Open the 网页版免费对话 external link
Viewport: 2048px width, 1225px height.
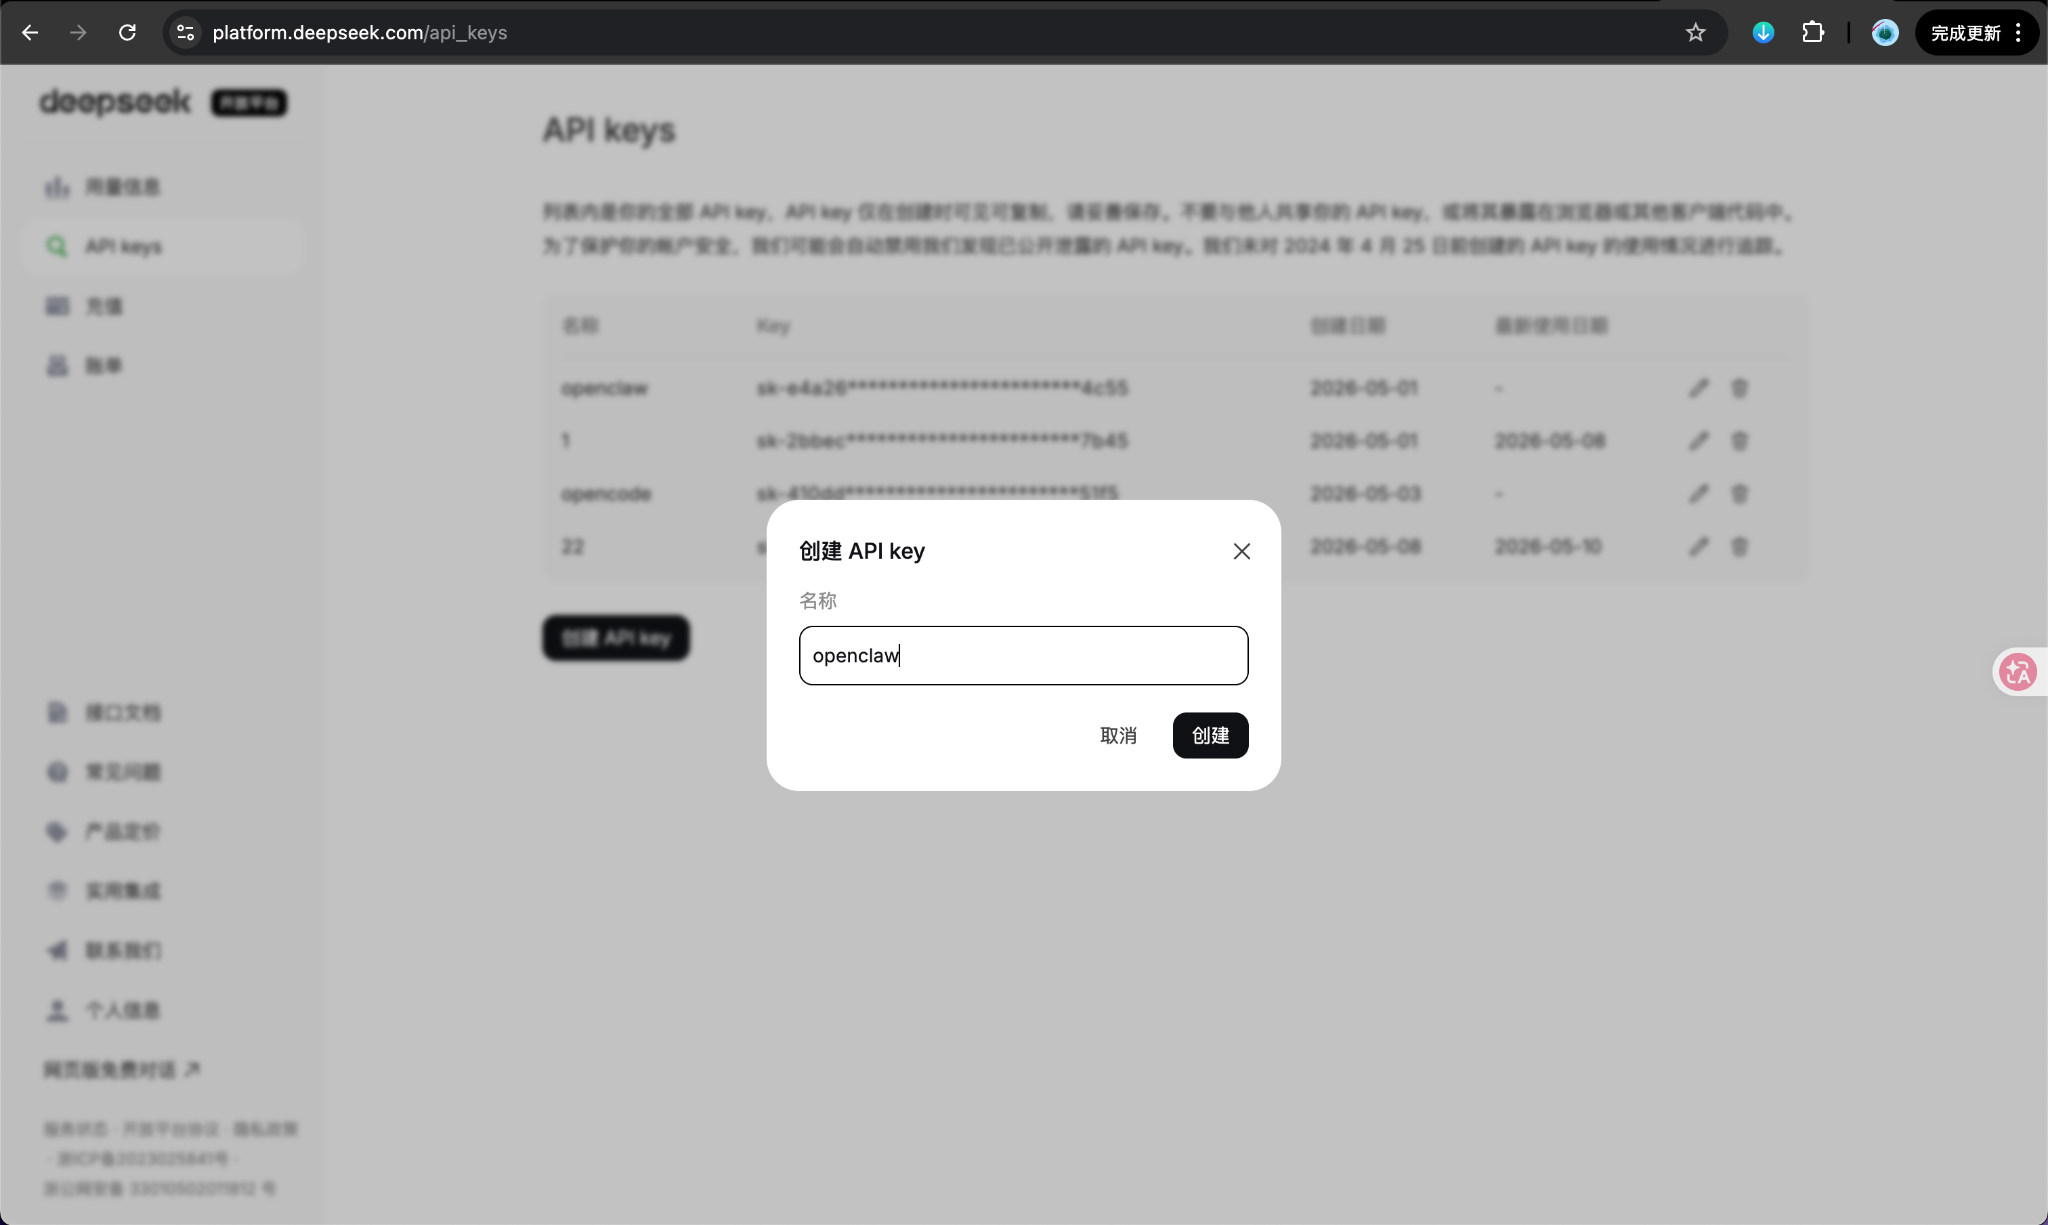(x=122, y=1069)
